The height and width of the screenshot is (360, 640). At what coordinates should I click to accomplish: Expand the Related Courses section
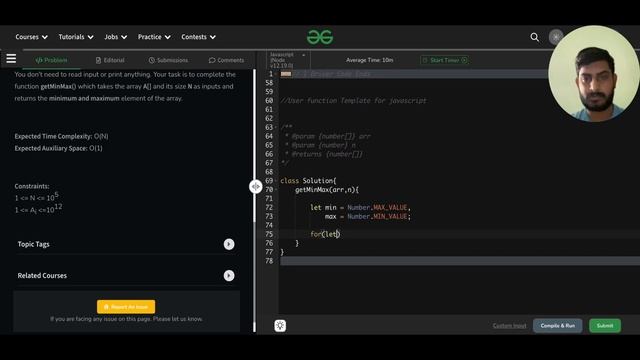pos(229,276)
